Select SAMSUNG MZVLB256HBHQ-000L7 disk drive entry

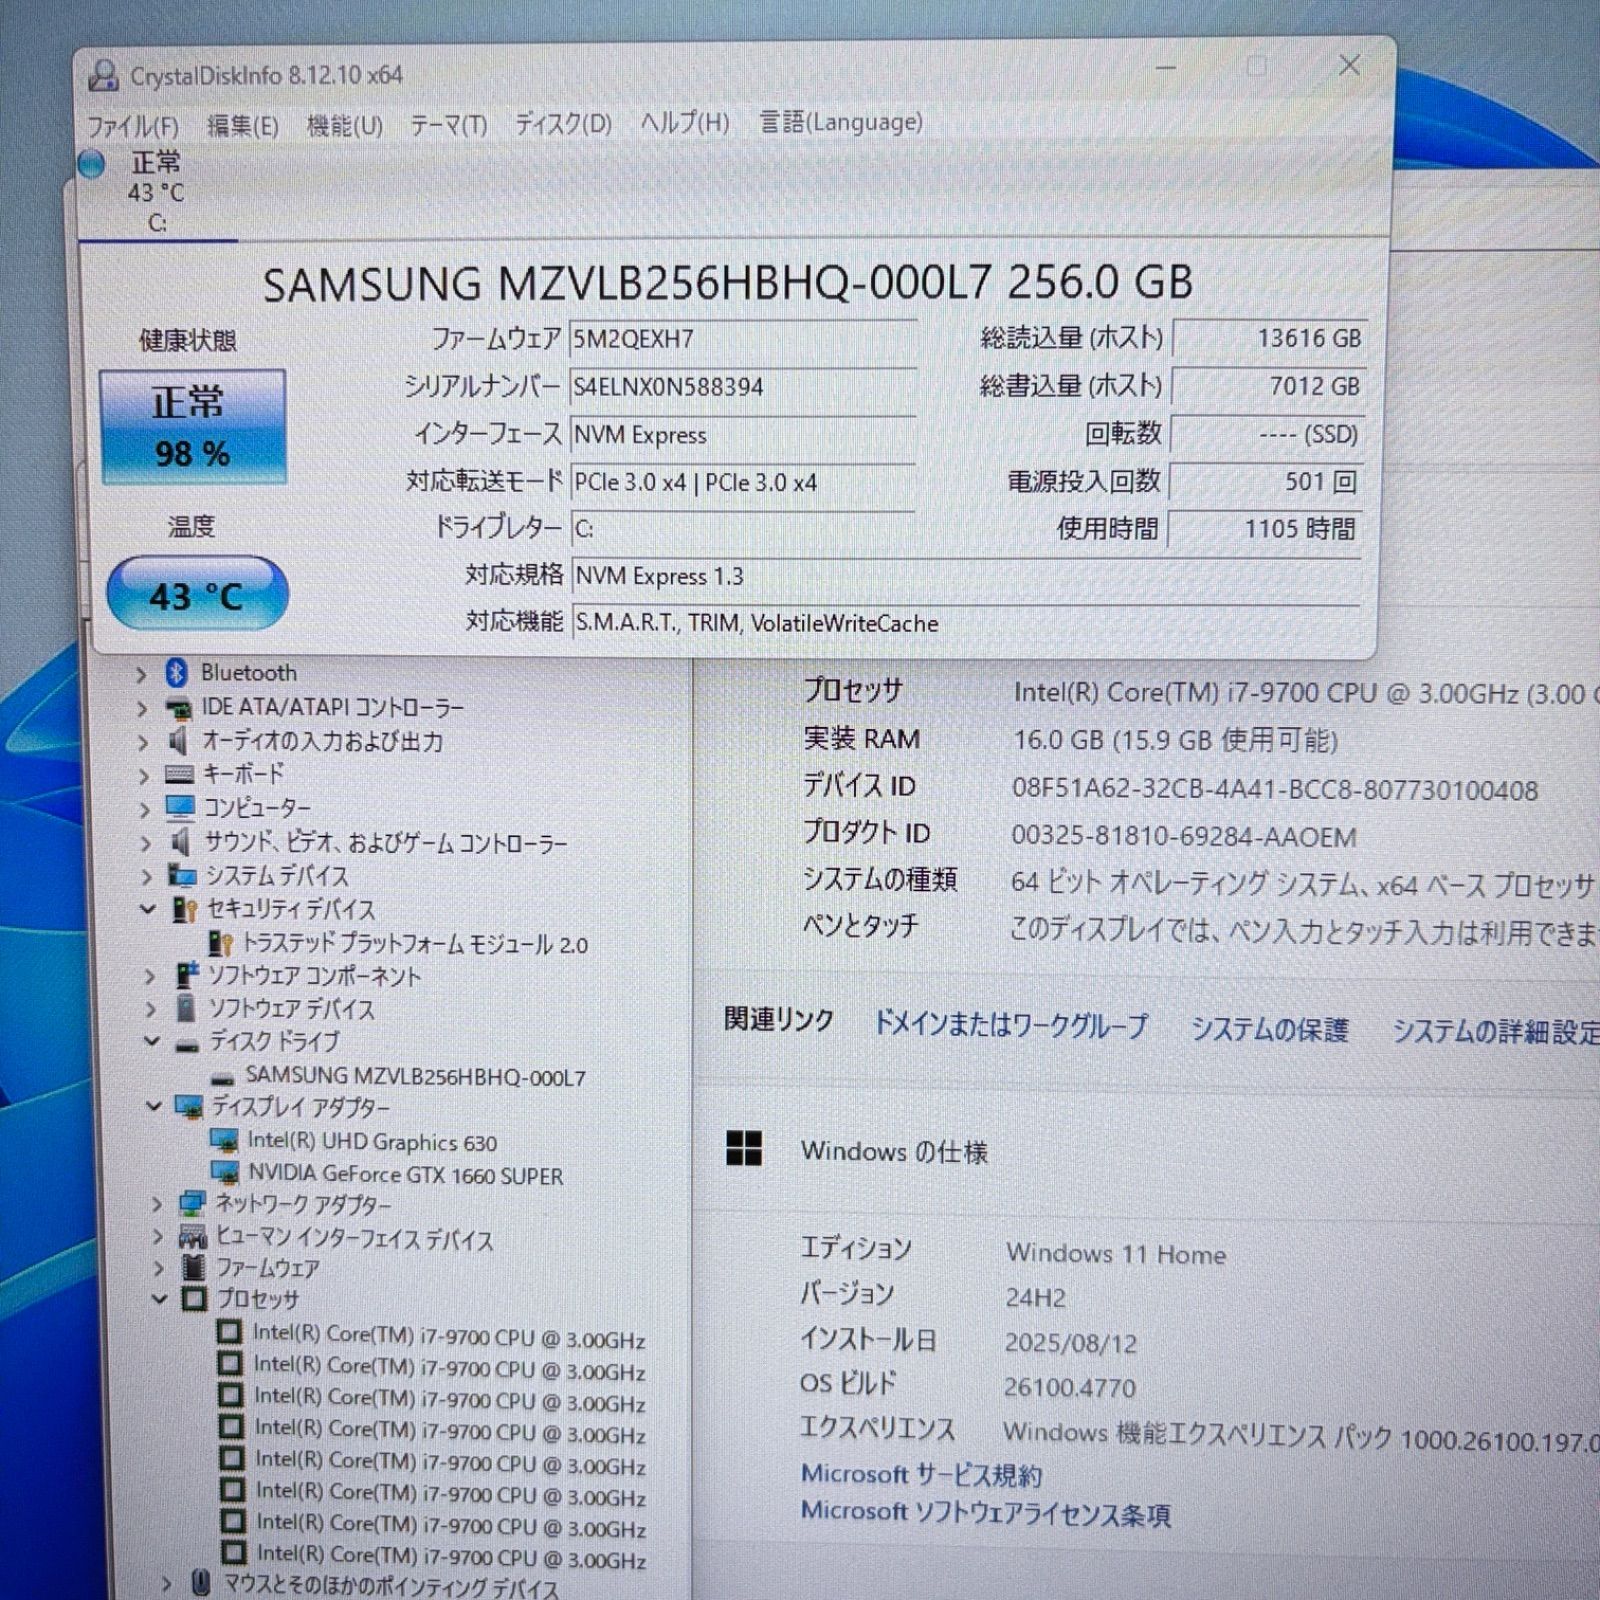coord(416,1077)
